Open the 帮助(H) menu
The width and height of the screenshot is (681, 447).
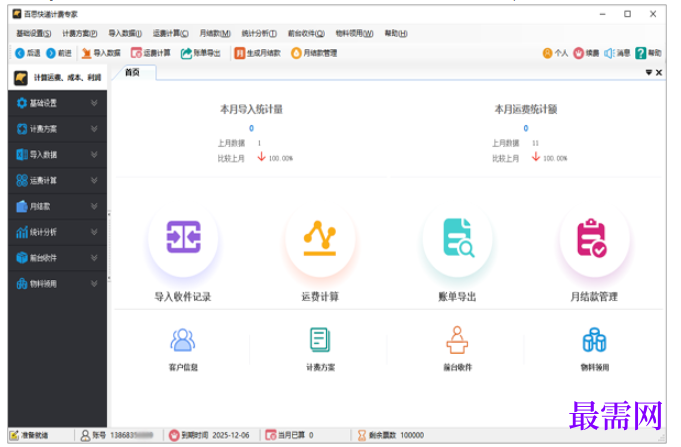tap(396, 33)
